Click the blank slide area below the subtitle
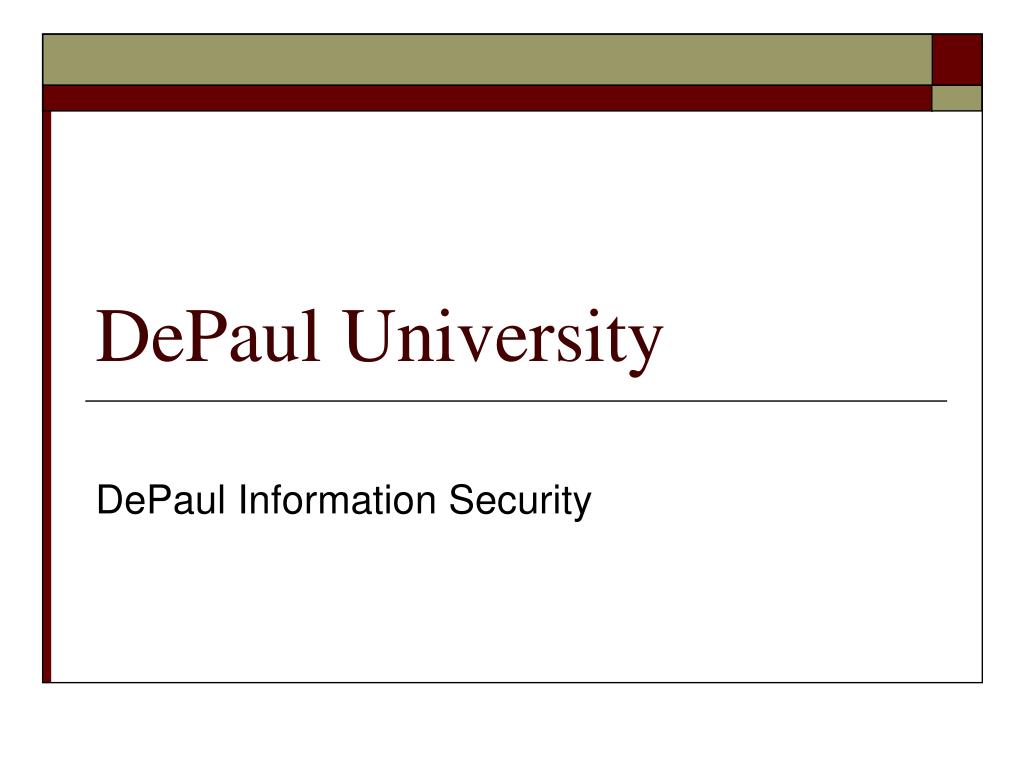This screenshot has width=1024, height=768. click(516, 601)
